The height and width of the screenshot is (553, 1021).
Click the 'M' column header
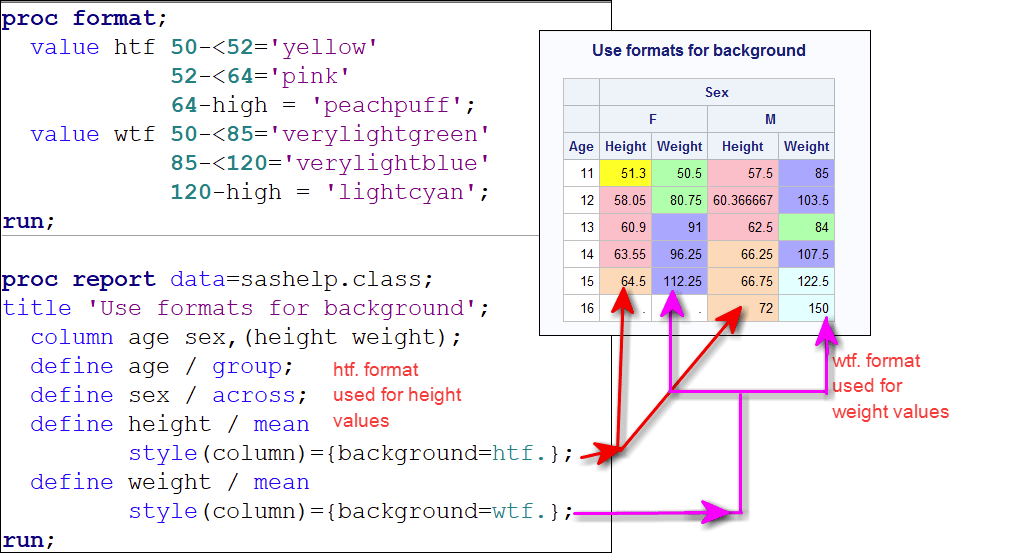tap(770, 119)
